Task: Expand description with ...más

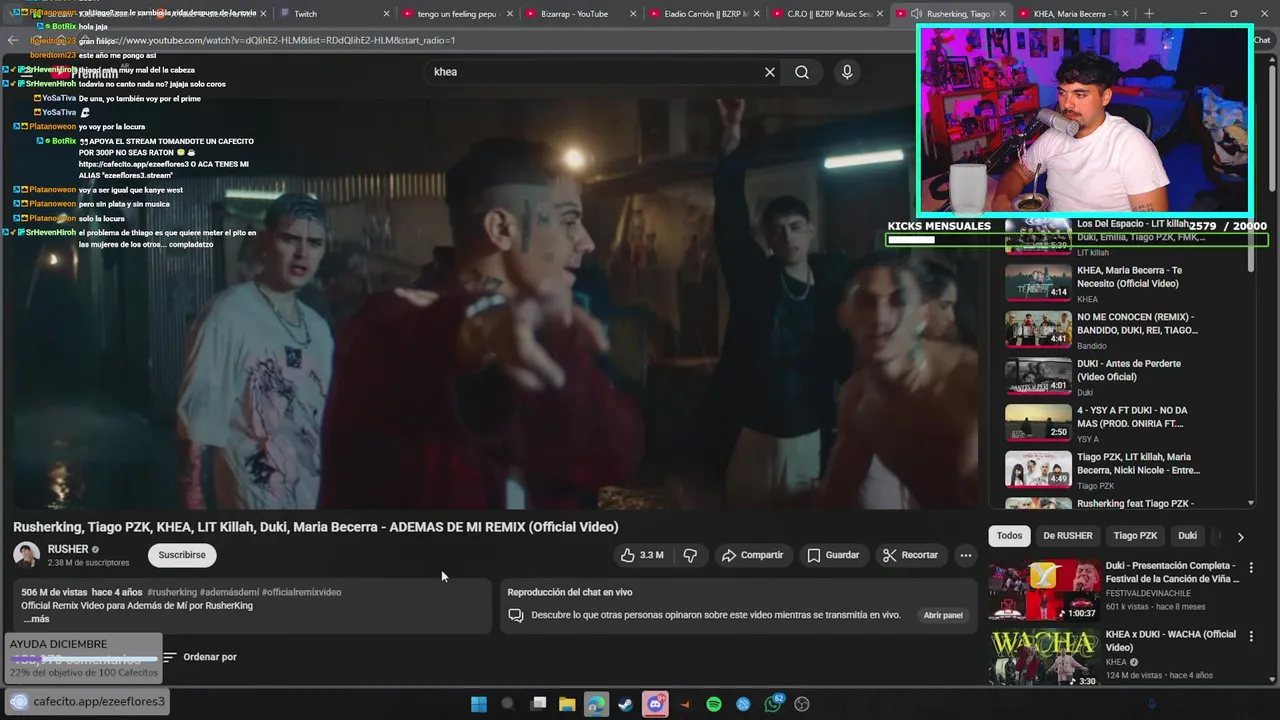Action: coord(36,619)
